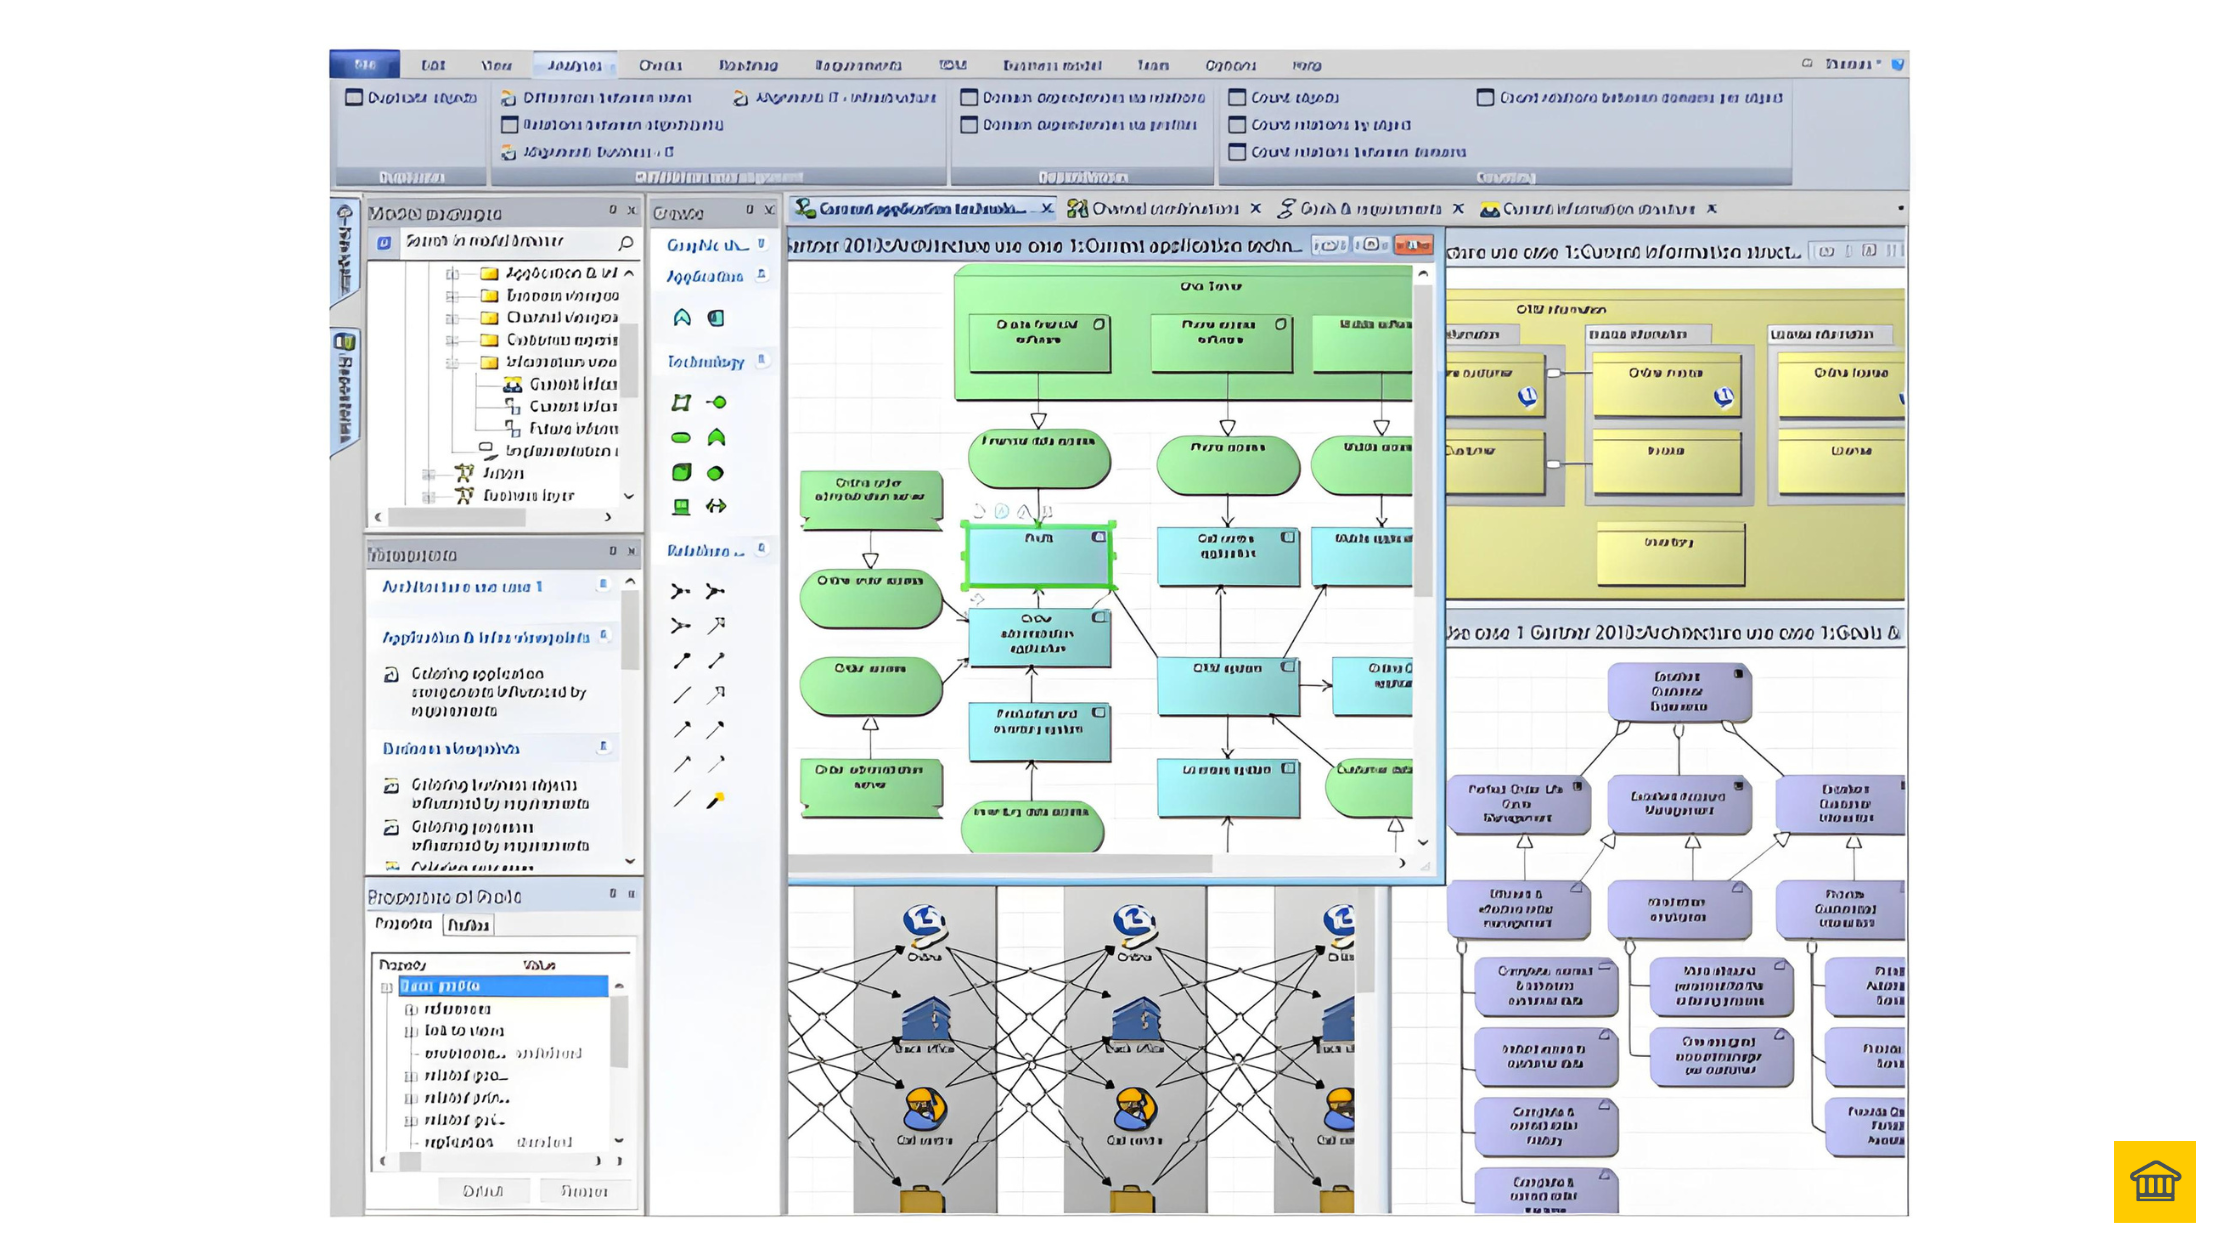
Task: Click the yellow museum building icon at bottom right
Action: pyautogui.click(x=2154, y=1181)
